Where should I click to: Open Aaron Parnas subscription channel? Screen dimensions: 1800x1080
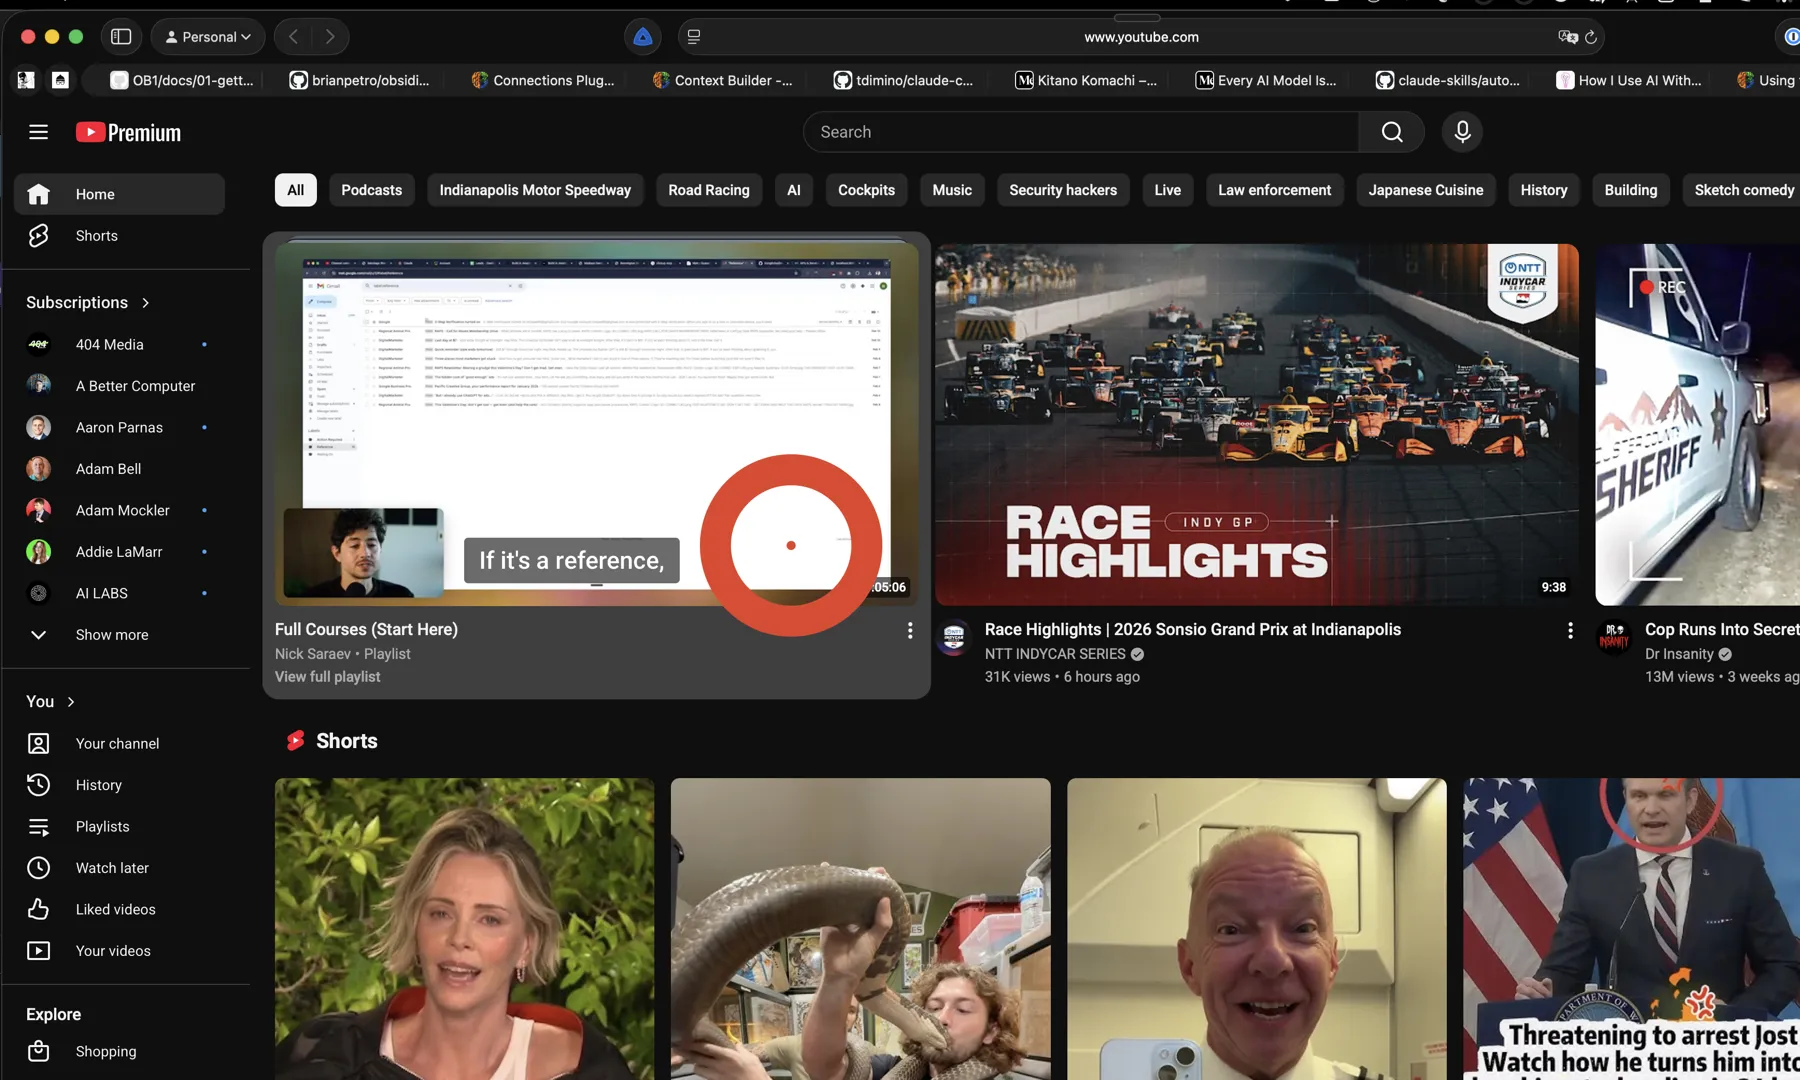(x=119, y=427)
